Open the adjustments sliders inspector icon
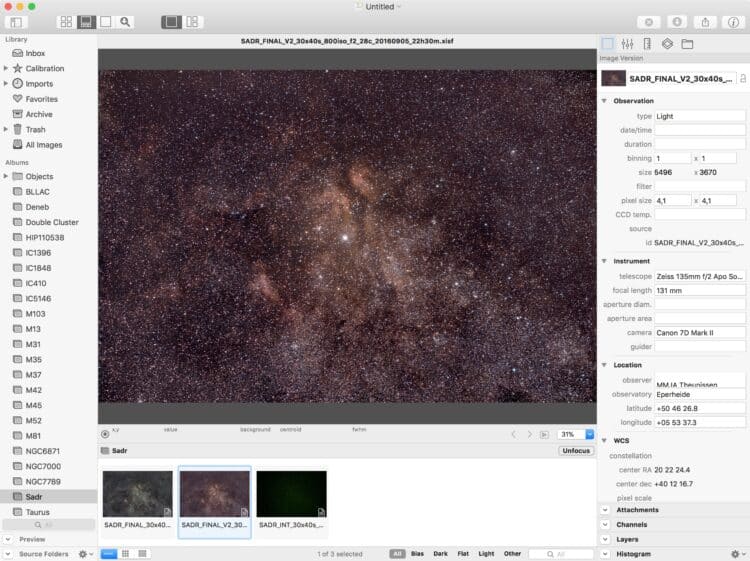This screenshot has width=750, height=561. (x=627, y=44)
